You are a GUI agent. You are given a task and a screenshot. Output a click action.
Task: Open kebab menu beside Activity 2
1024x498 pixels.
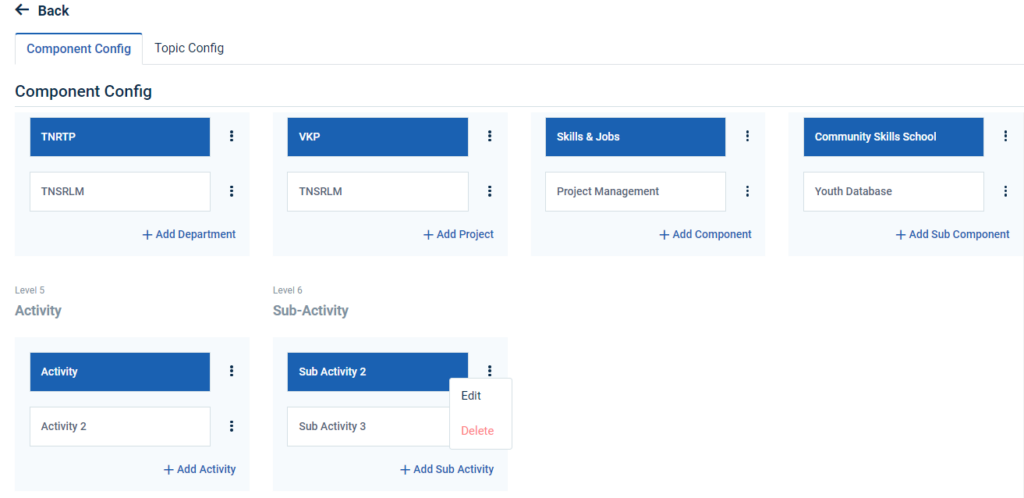tap(232, 426)
